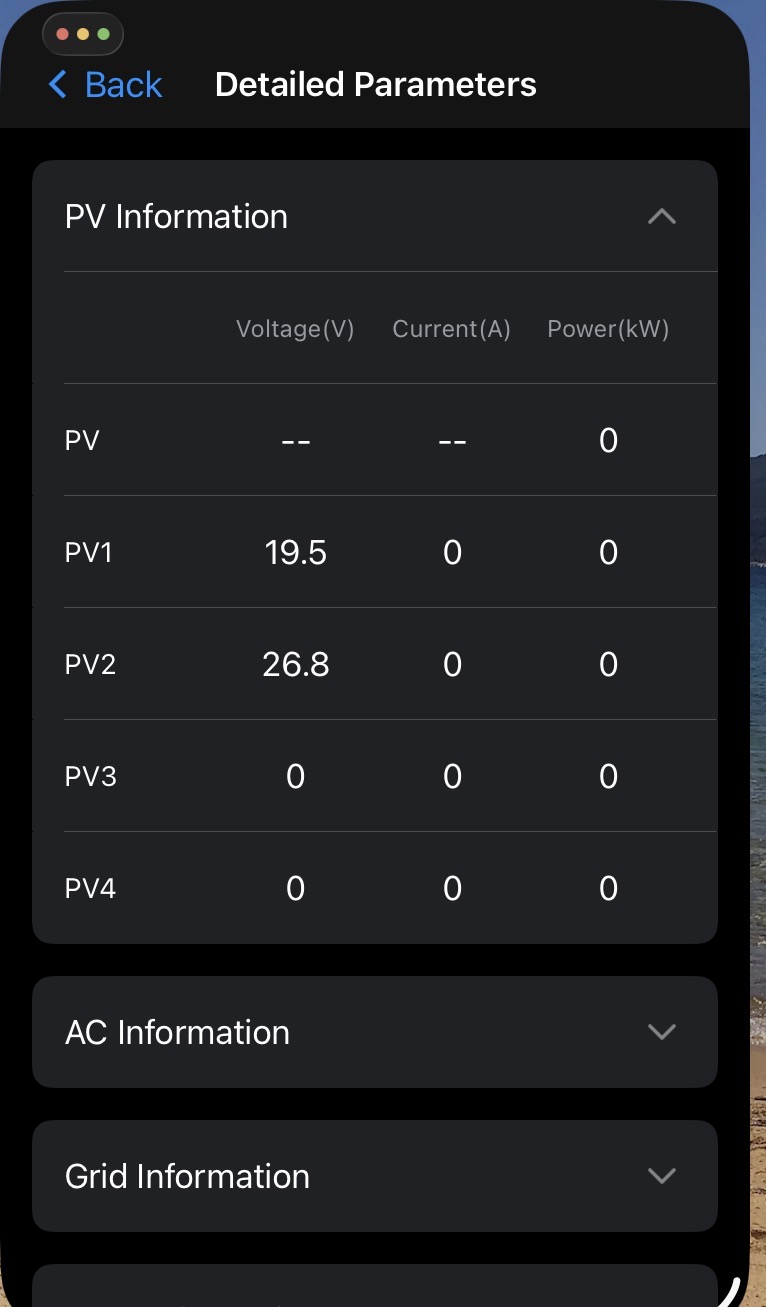The width and height of the screenshot is (766, 1307).
Task: Click the AC Information header label
Action: click(177, 1032)
